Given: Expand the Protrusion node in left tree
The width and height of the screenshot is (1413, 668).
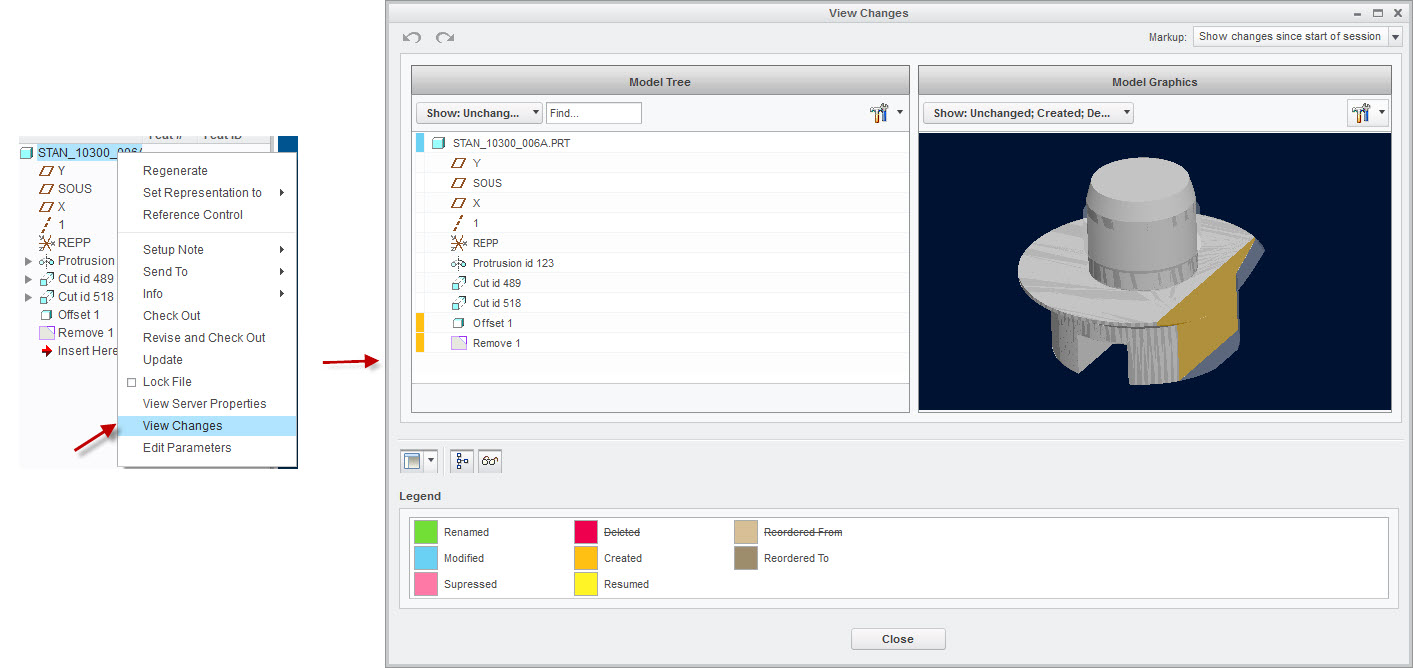Looking at the screenshot, I should click(x=28, y=261).
